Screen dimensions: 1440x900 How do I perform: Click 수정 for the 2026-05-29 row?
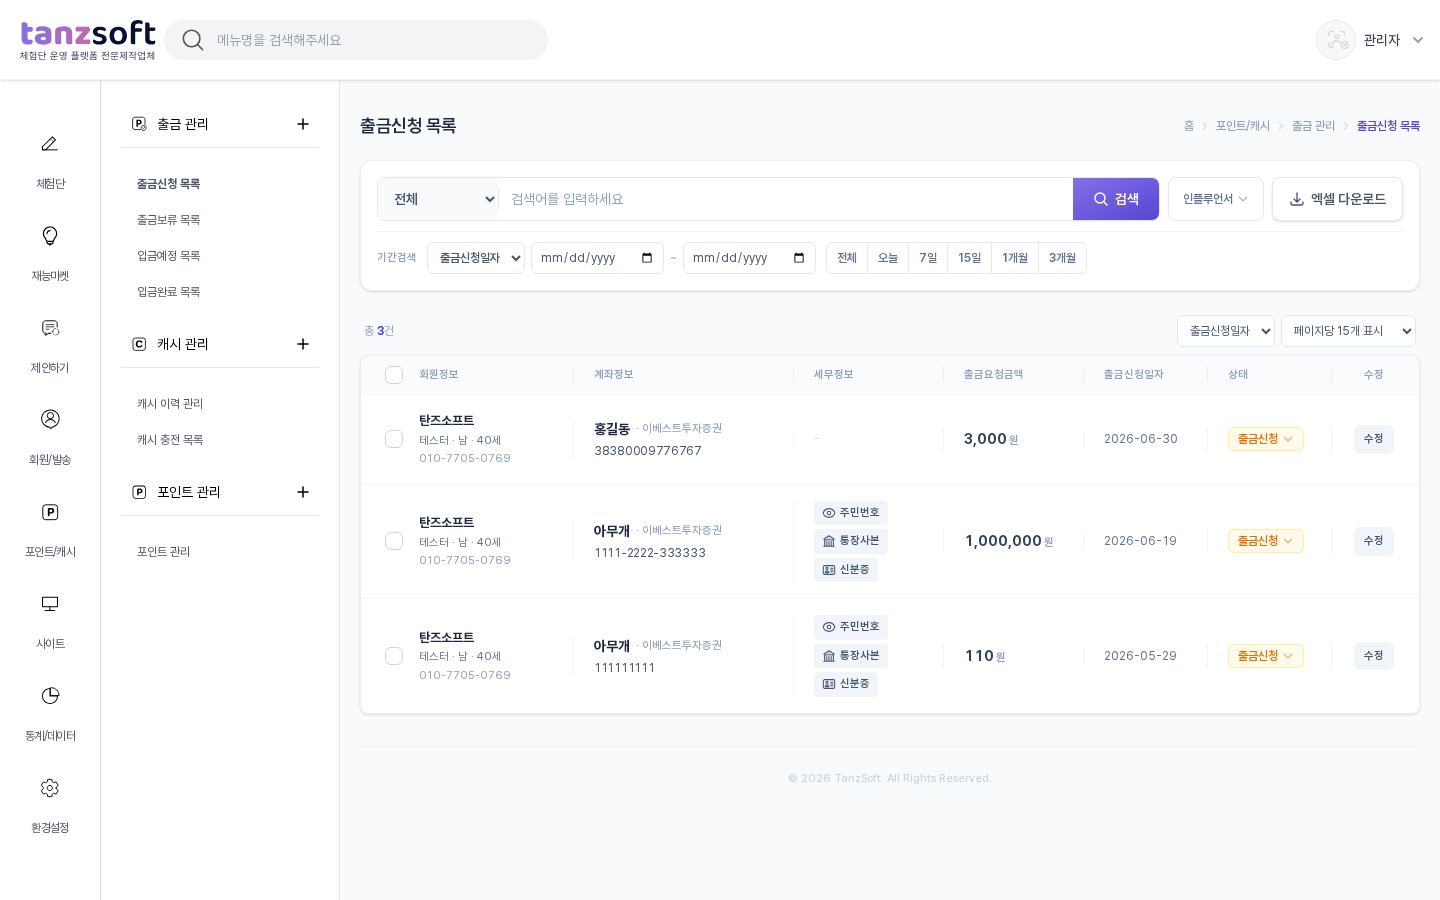click(1374, 656)
